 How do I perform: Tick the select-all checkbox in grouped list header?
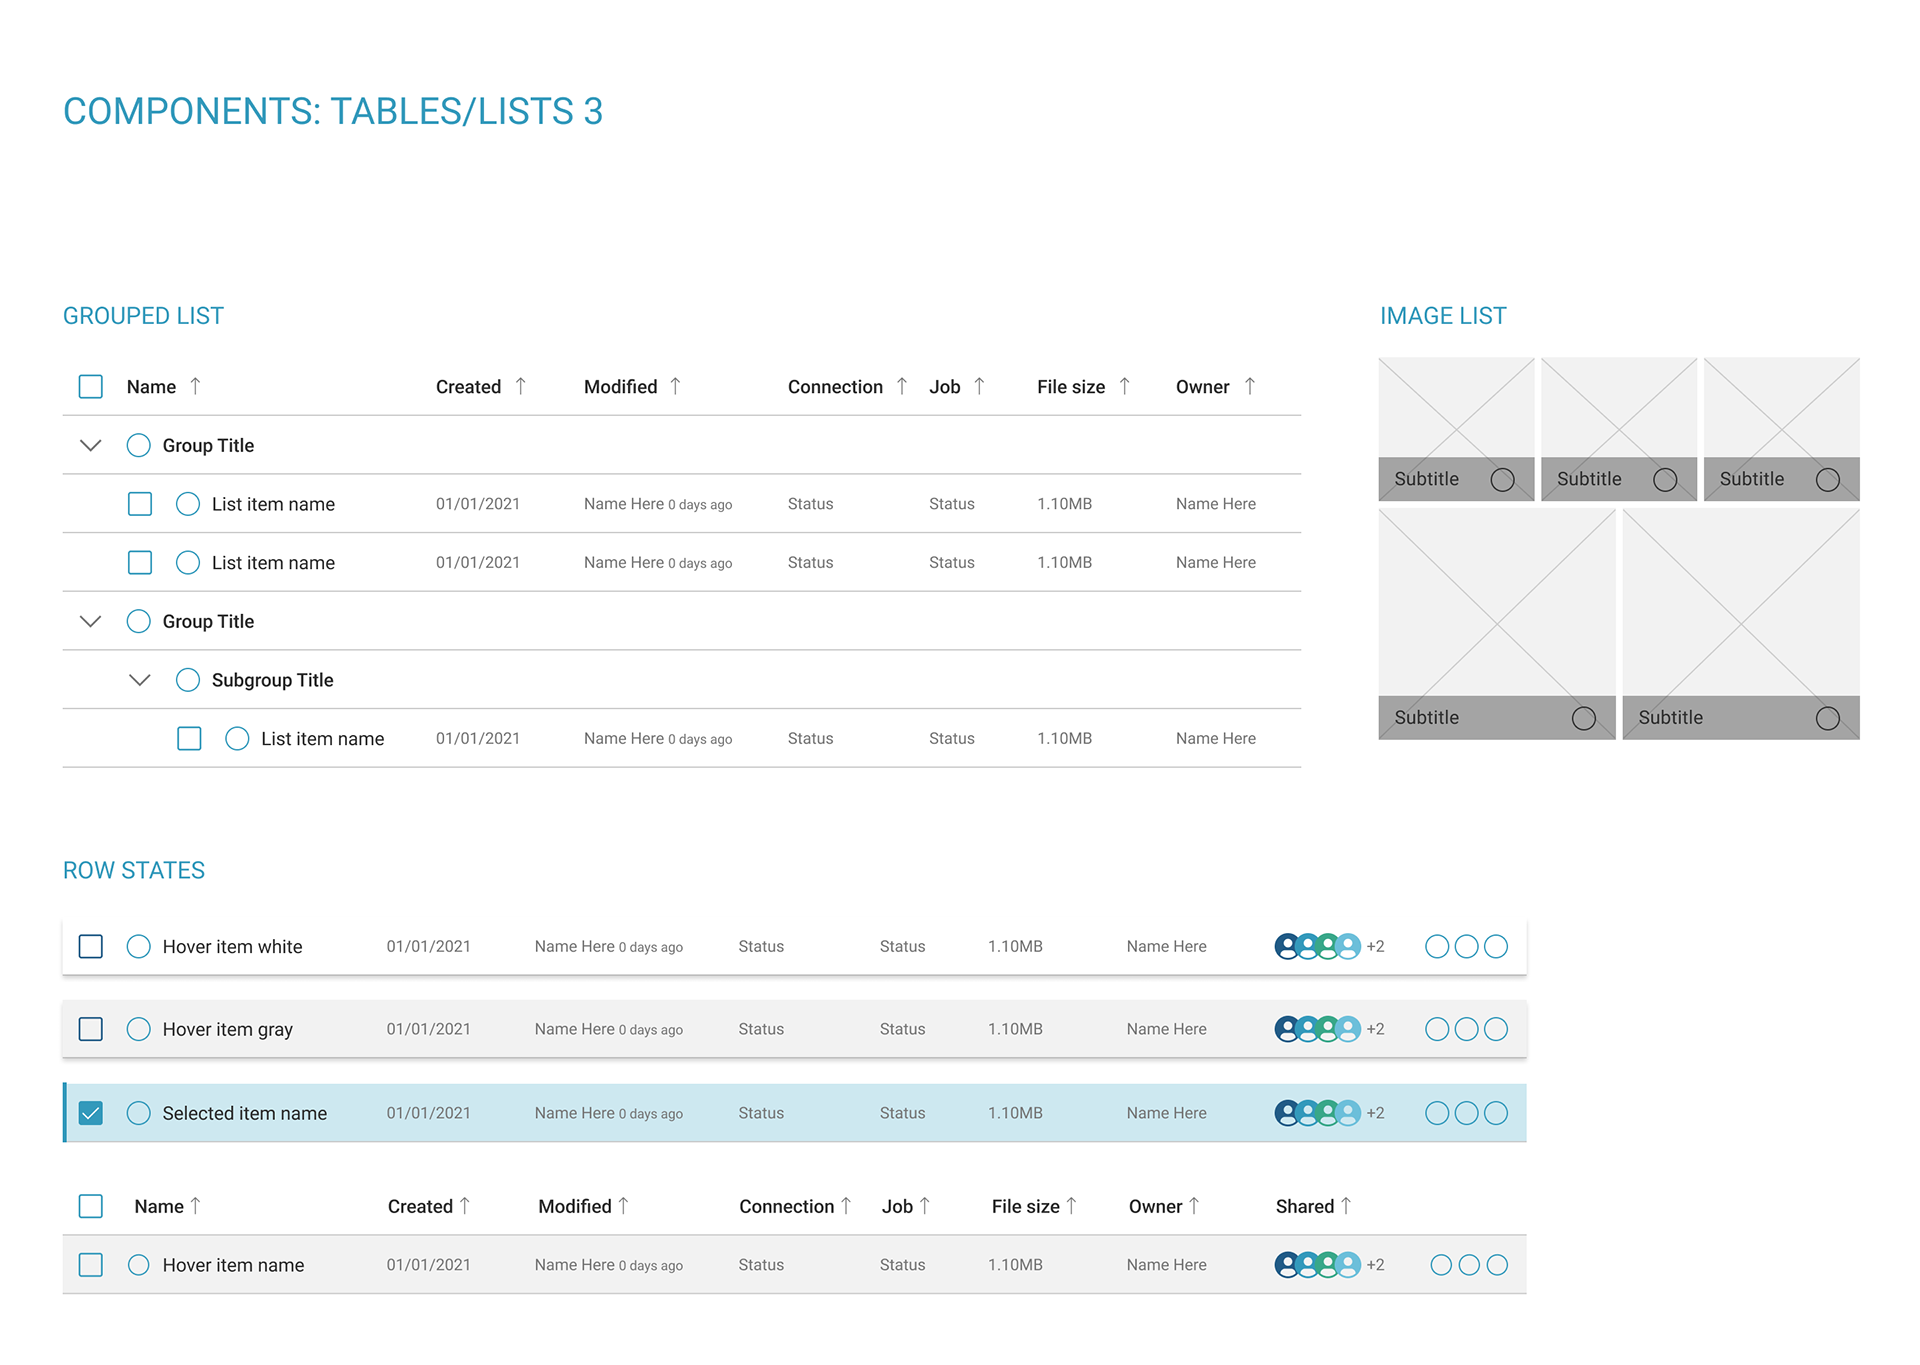click(91, 387)
